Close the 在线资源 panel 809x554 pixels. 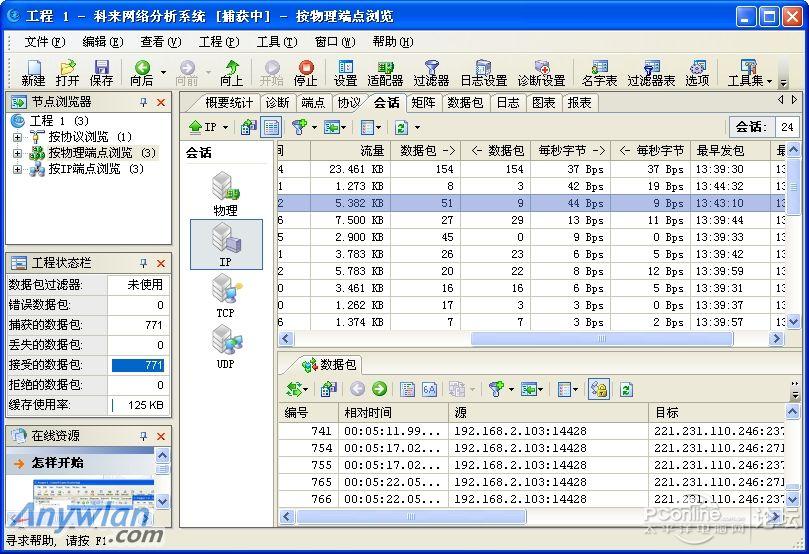click(x=161, y=436)
